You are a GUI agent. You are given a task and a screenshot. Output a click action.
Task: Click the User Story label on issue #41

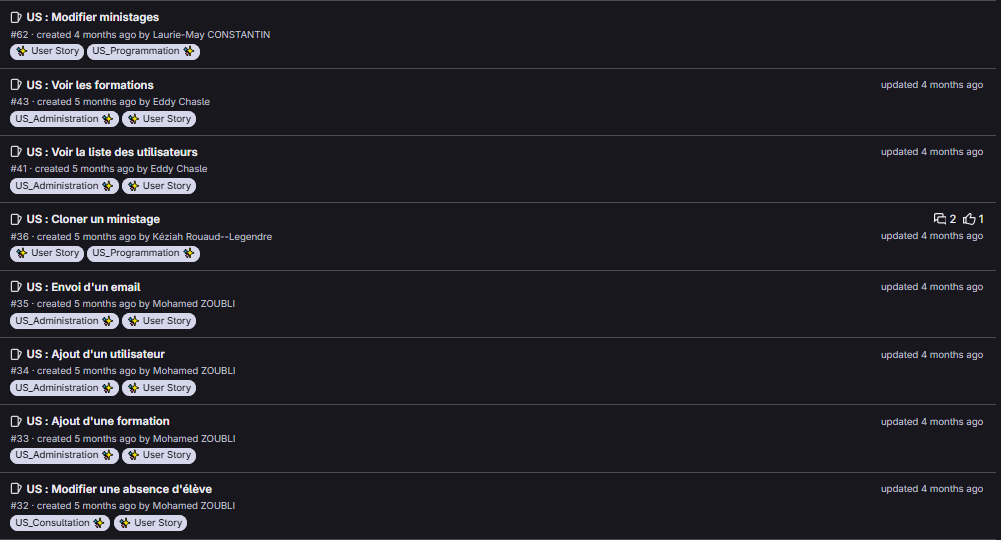pos(159,186)
